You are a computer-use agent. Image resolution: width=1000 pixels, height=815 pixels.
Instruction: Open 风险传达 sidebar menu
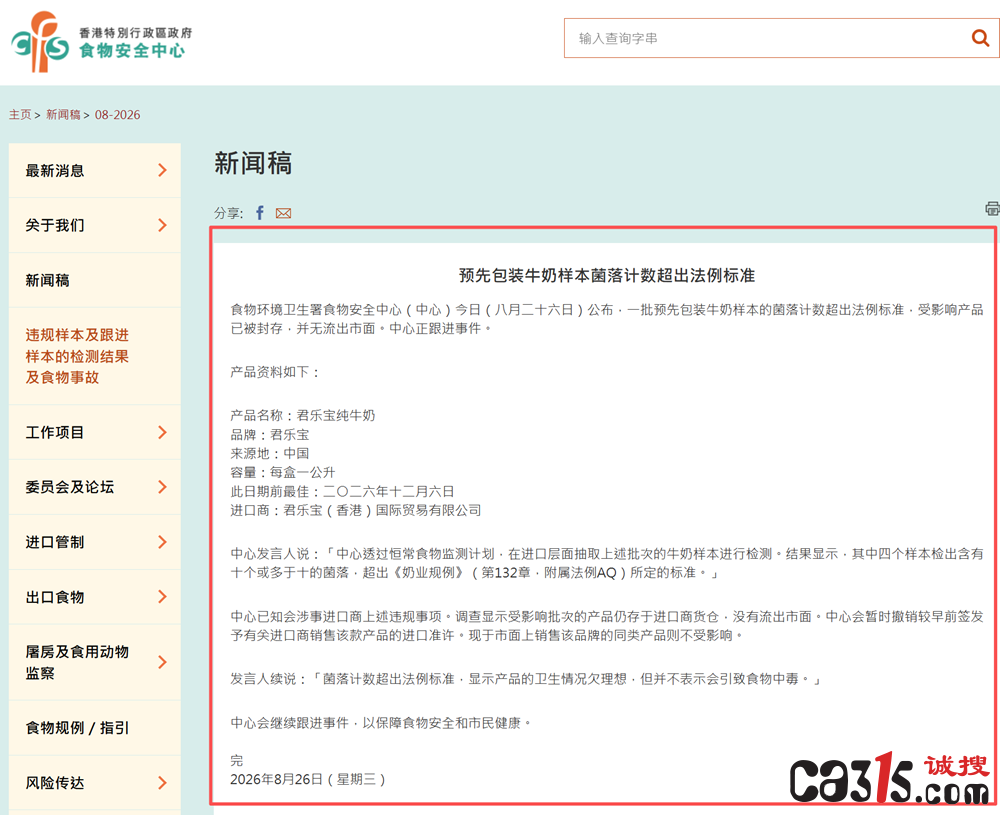pyautogui.click(x=94, y=782)
